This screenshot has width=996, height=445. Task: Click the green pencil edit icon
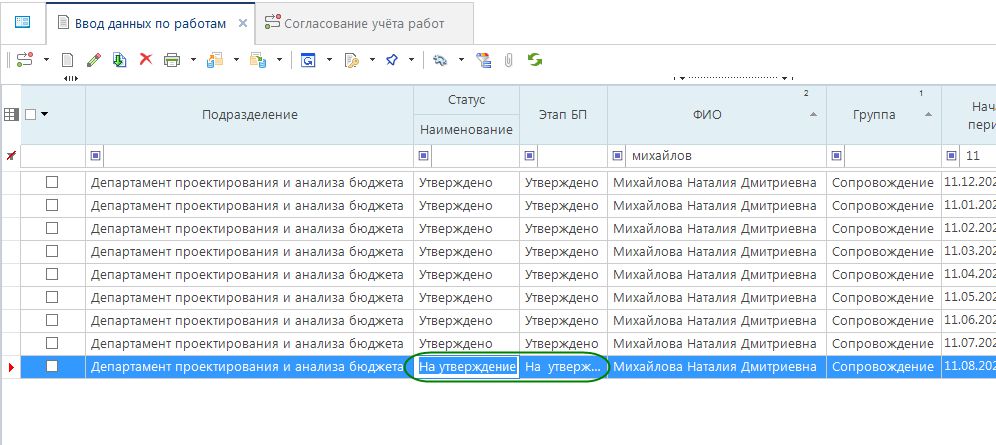(94, 60)
